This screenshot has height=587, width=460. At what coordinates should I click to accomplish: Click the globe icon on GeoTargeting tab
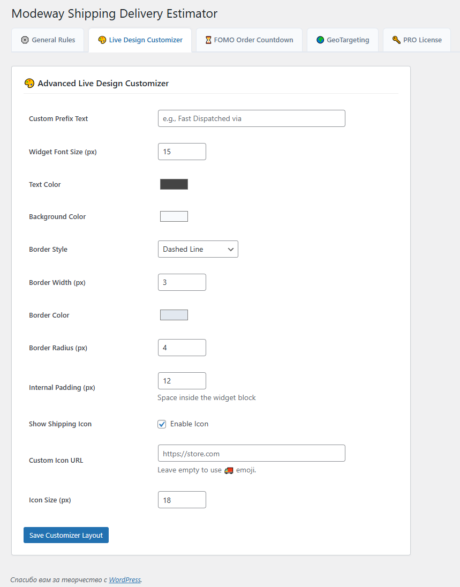click(x=320, y=40)
